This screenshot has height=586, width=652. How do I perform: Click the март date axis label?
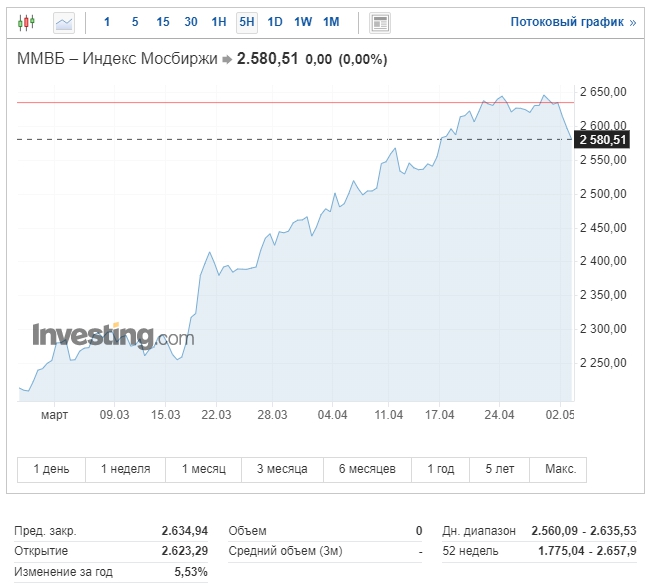(54, 415)
